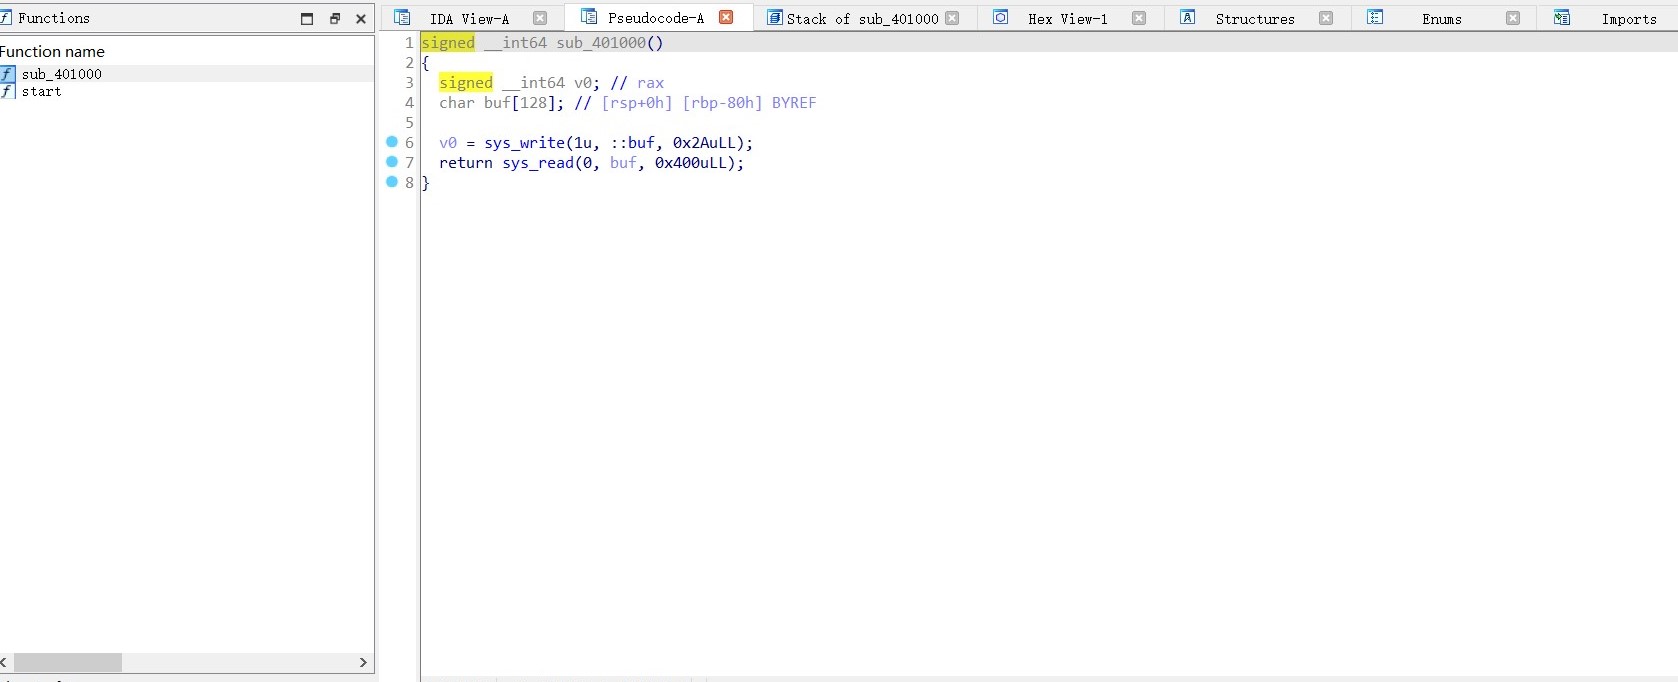
Task: Click the Enums tab icon
Action: point(1375,18)
